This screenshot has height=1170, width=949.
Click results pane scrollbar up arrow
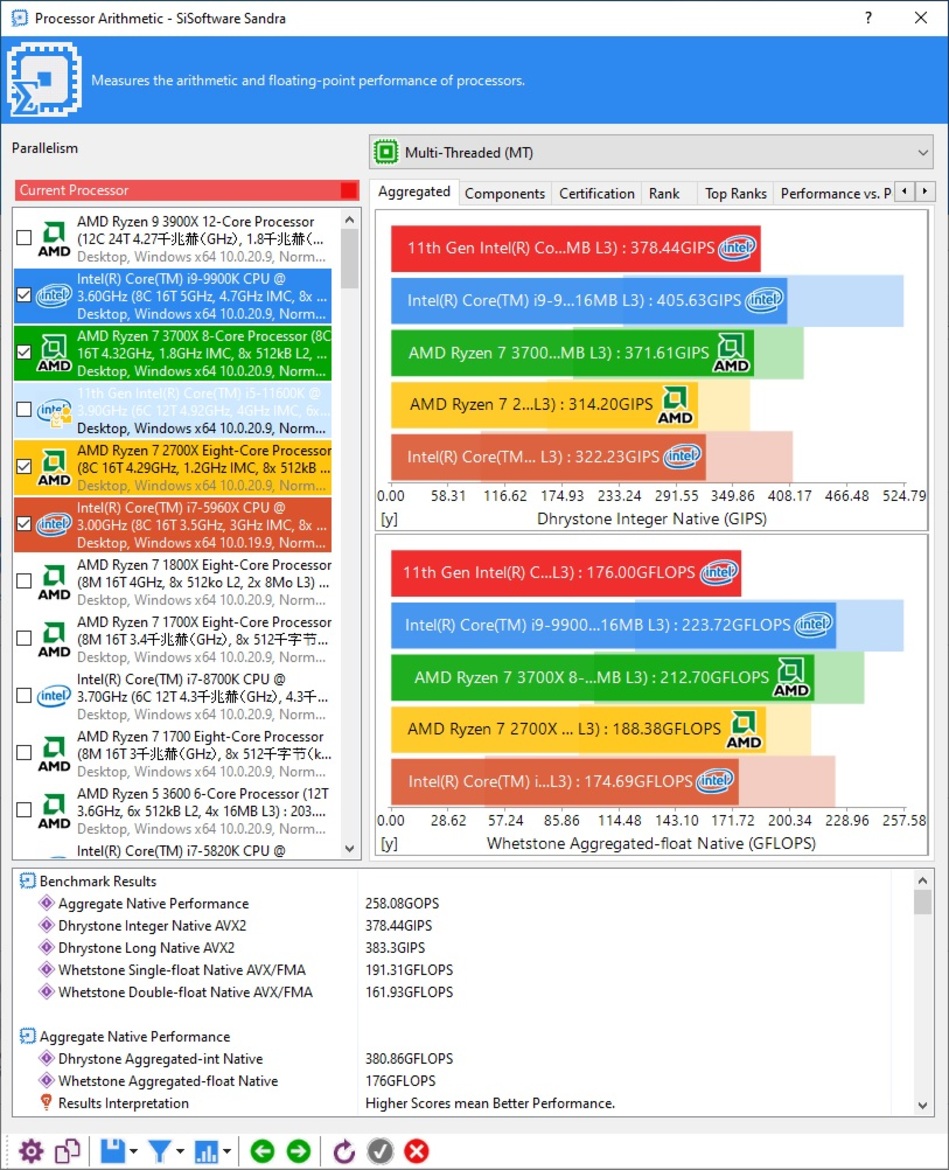coord(923,880)
